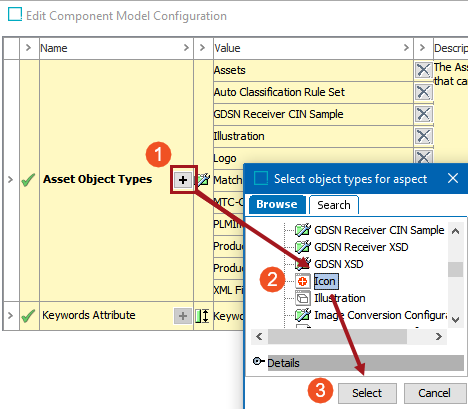
Task: Delete the GDSN Receiver CIN Sample entry
Action: tap(423, 114)
